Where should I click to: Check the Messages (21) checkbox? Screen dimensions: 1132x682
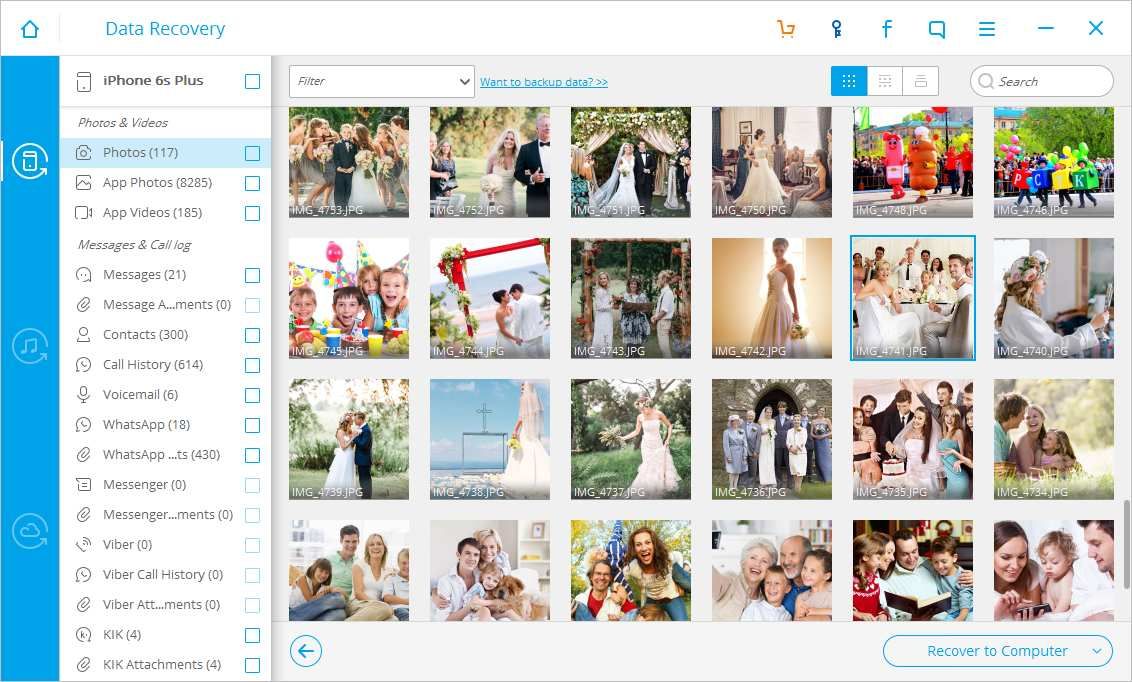[253, 275]
